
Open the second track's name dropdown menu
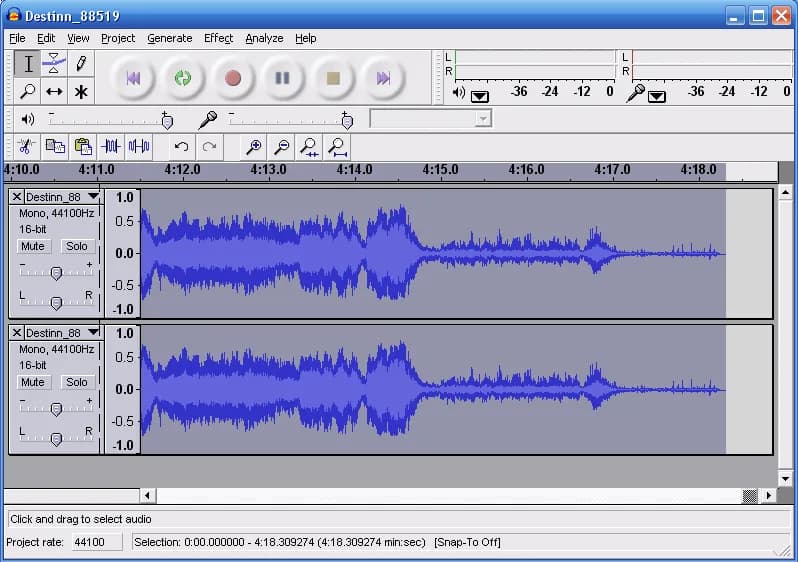(93, 332)
